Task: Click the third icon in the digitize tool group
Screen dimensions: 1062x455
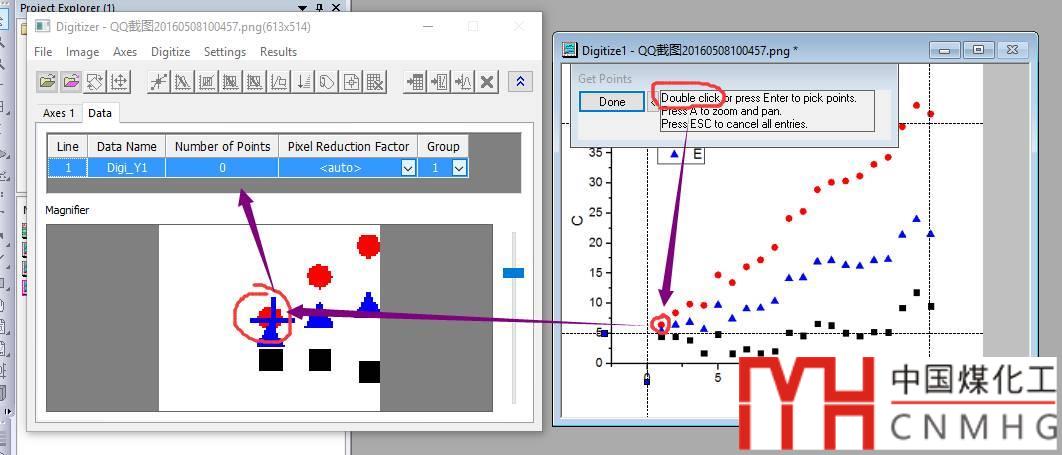Action: pyautogui.click(x=207, y=82)
